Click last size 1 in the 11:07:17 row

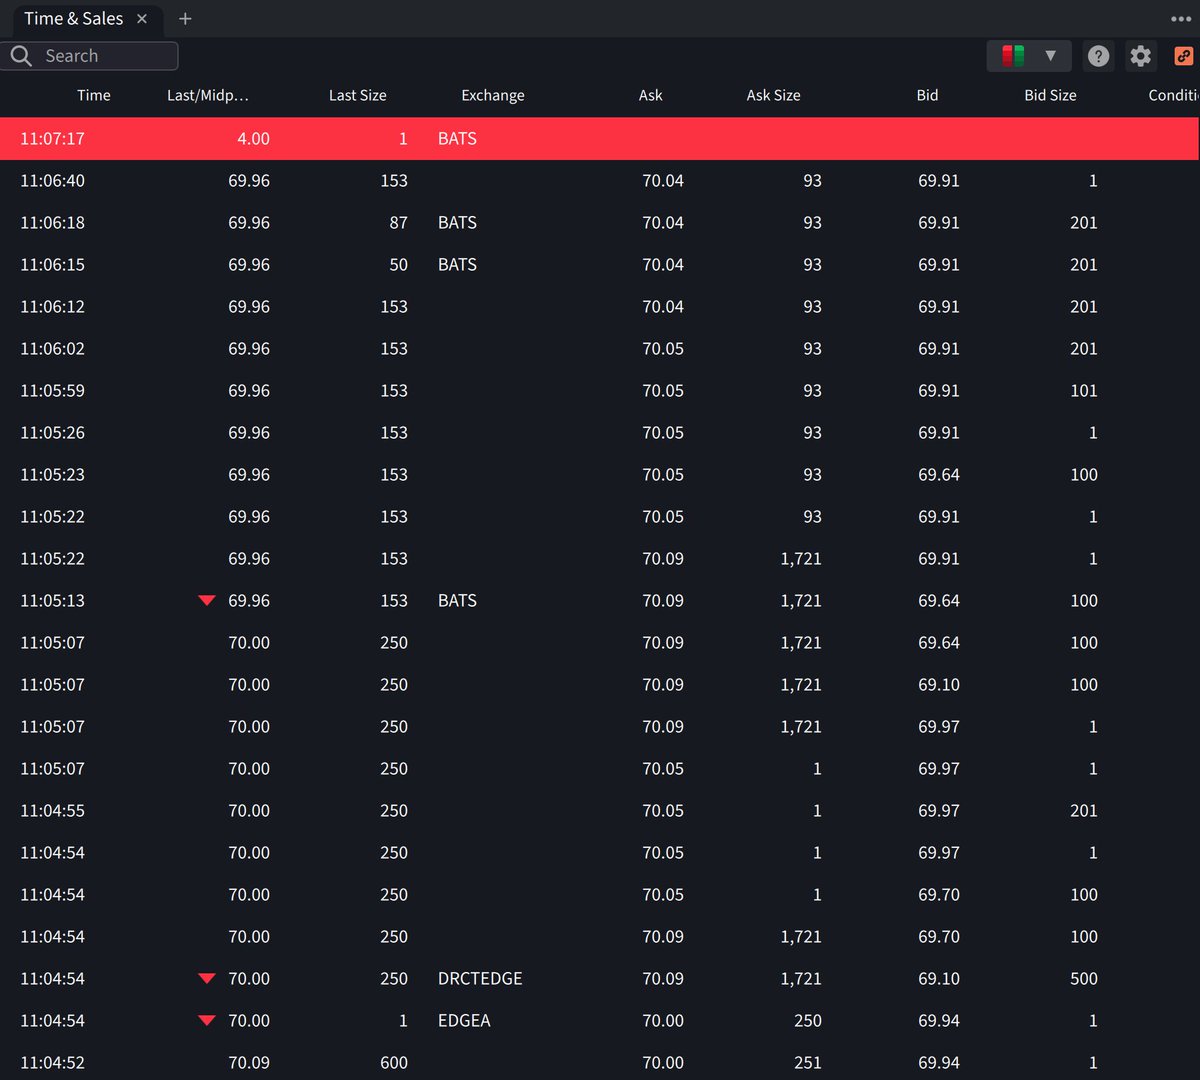403,139
